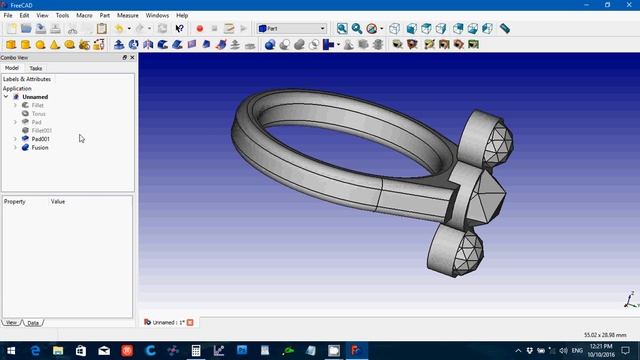The width and height of the screenshot is (640, 360).
Task: Collapse the Unnamed document tree node
Action: pyautogui.click(x=6, y=97)
